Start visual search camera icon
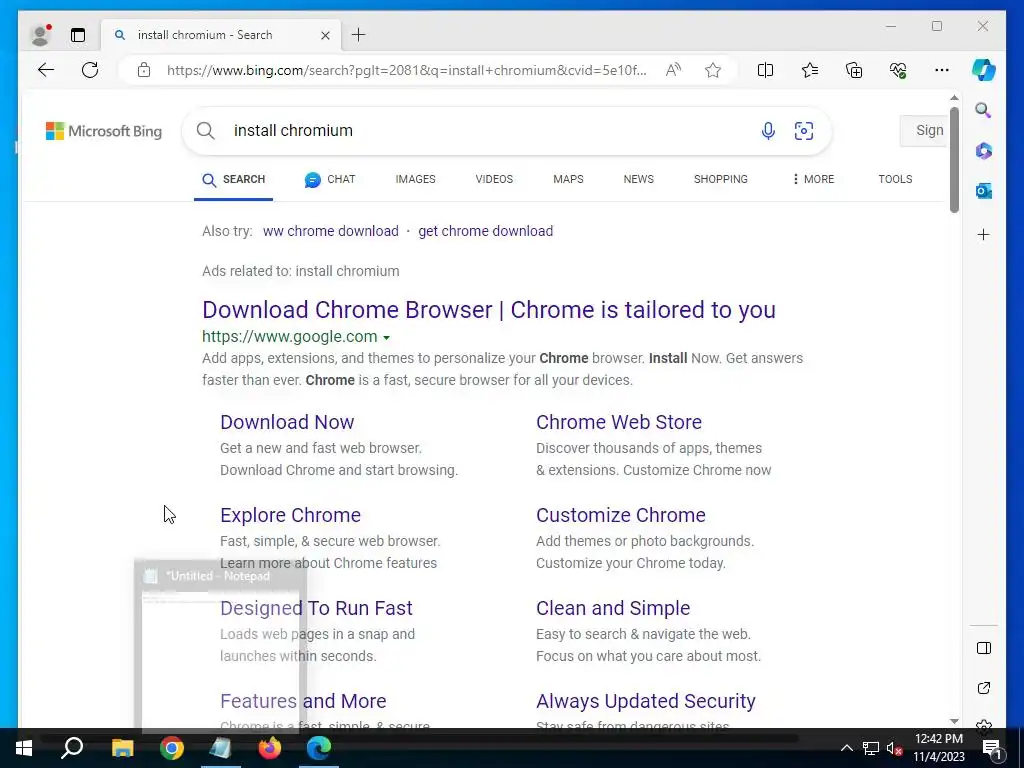1024x768 pixels. pos(804,131)
